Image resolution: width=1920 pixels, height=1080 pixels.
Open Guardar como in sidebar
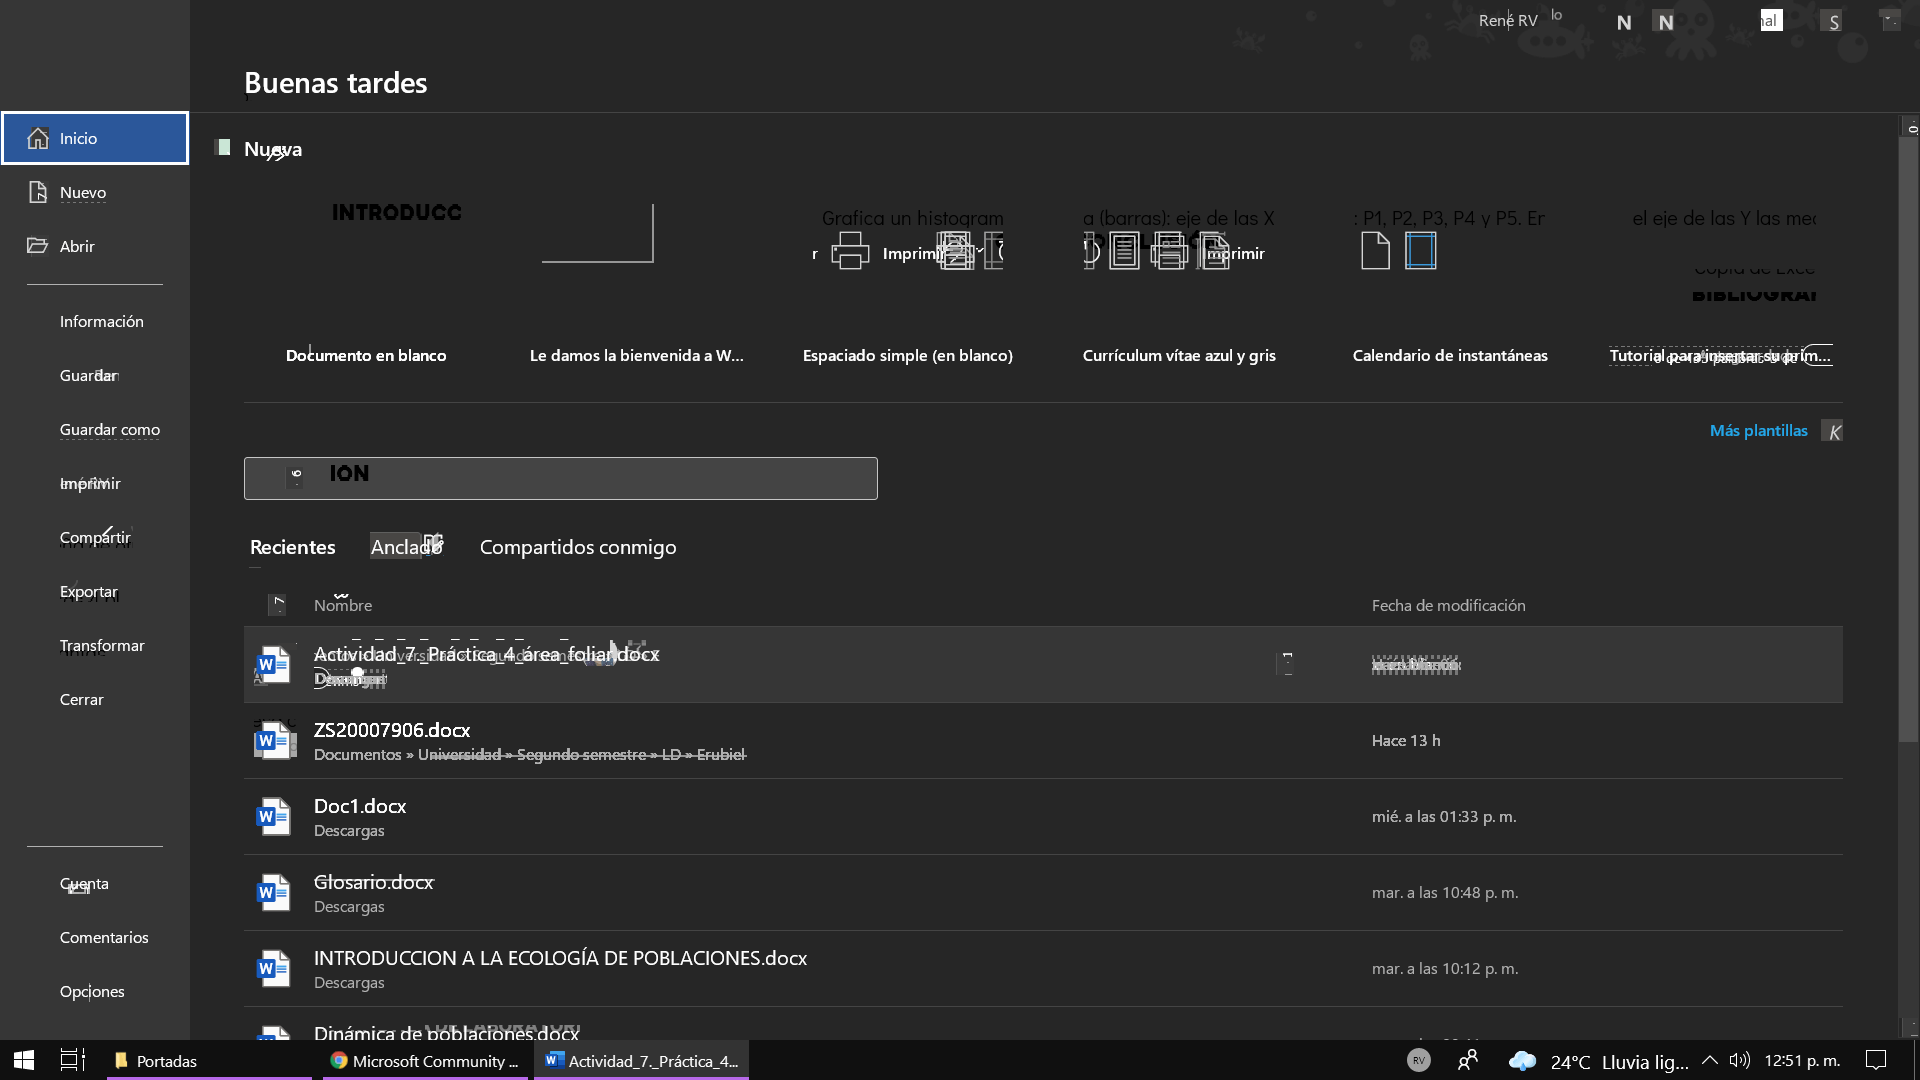[110, 430]
